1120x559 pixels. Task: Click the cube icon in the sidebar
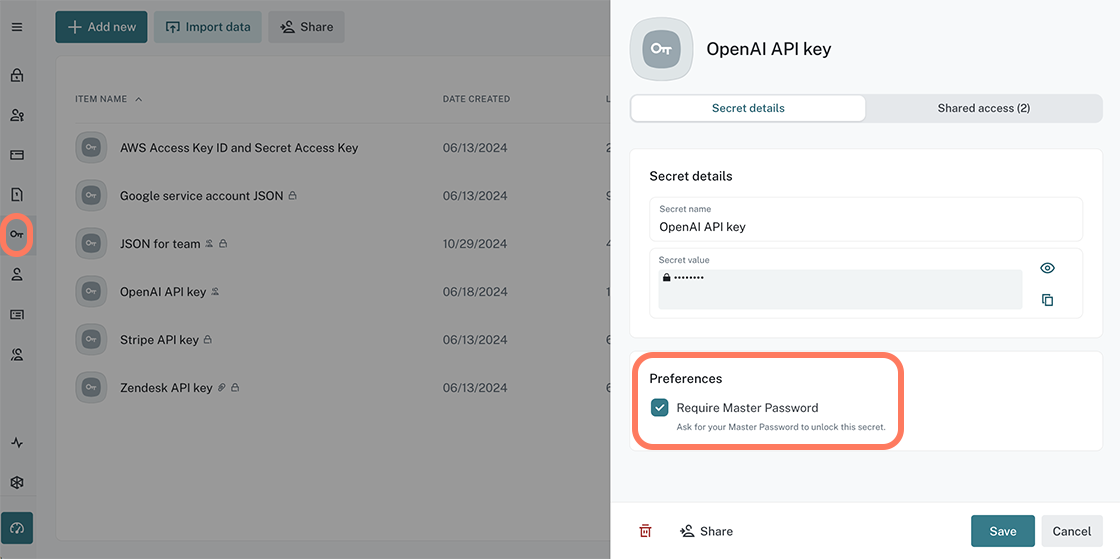click(17, 482)
